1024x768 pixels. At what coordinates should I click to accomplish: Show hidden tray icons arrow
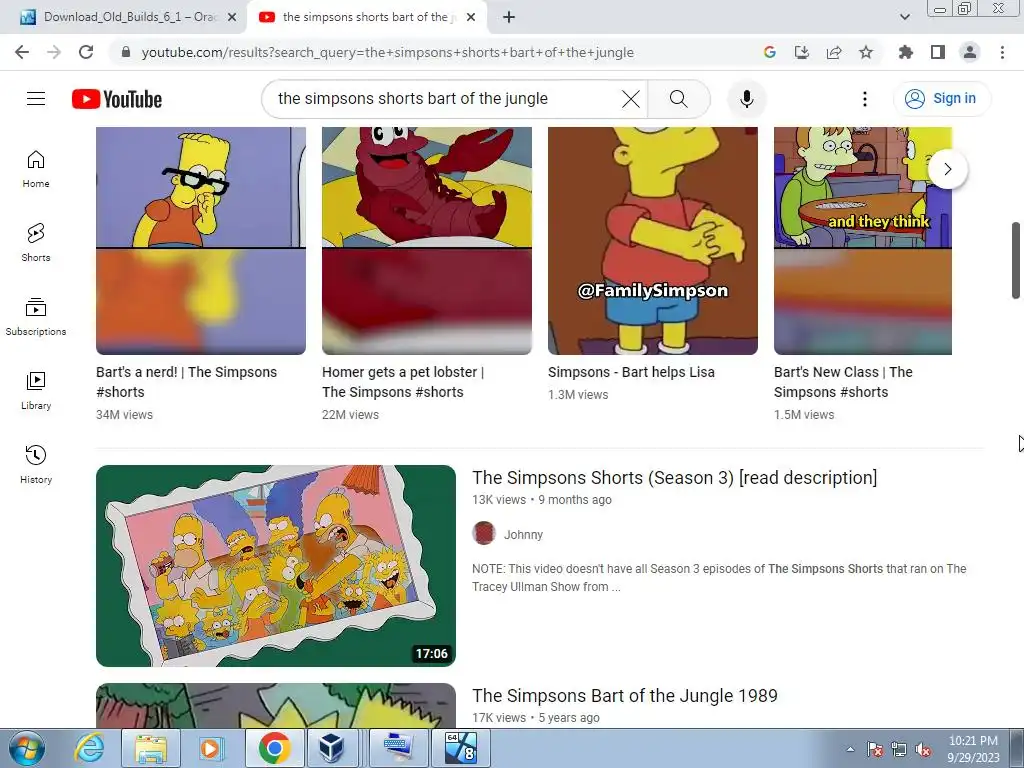pyautogui.click(x=850, y=749)
